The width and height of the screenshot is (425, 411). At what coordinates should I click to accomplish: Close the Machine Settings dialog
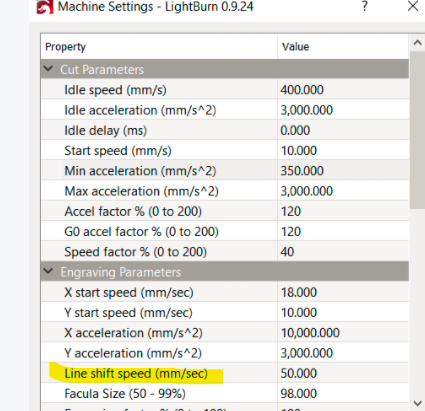(x=413, y=6)
